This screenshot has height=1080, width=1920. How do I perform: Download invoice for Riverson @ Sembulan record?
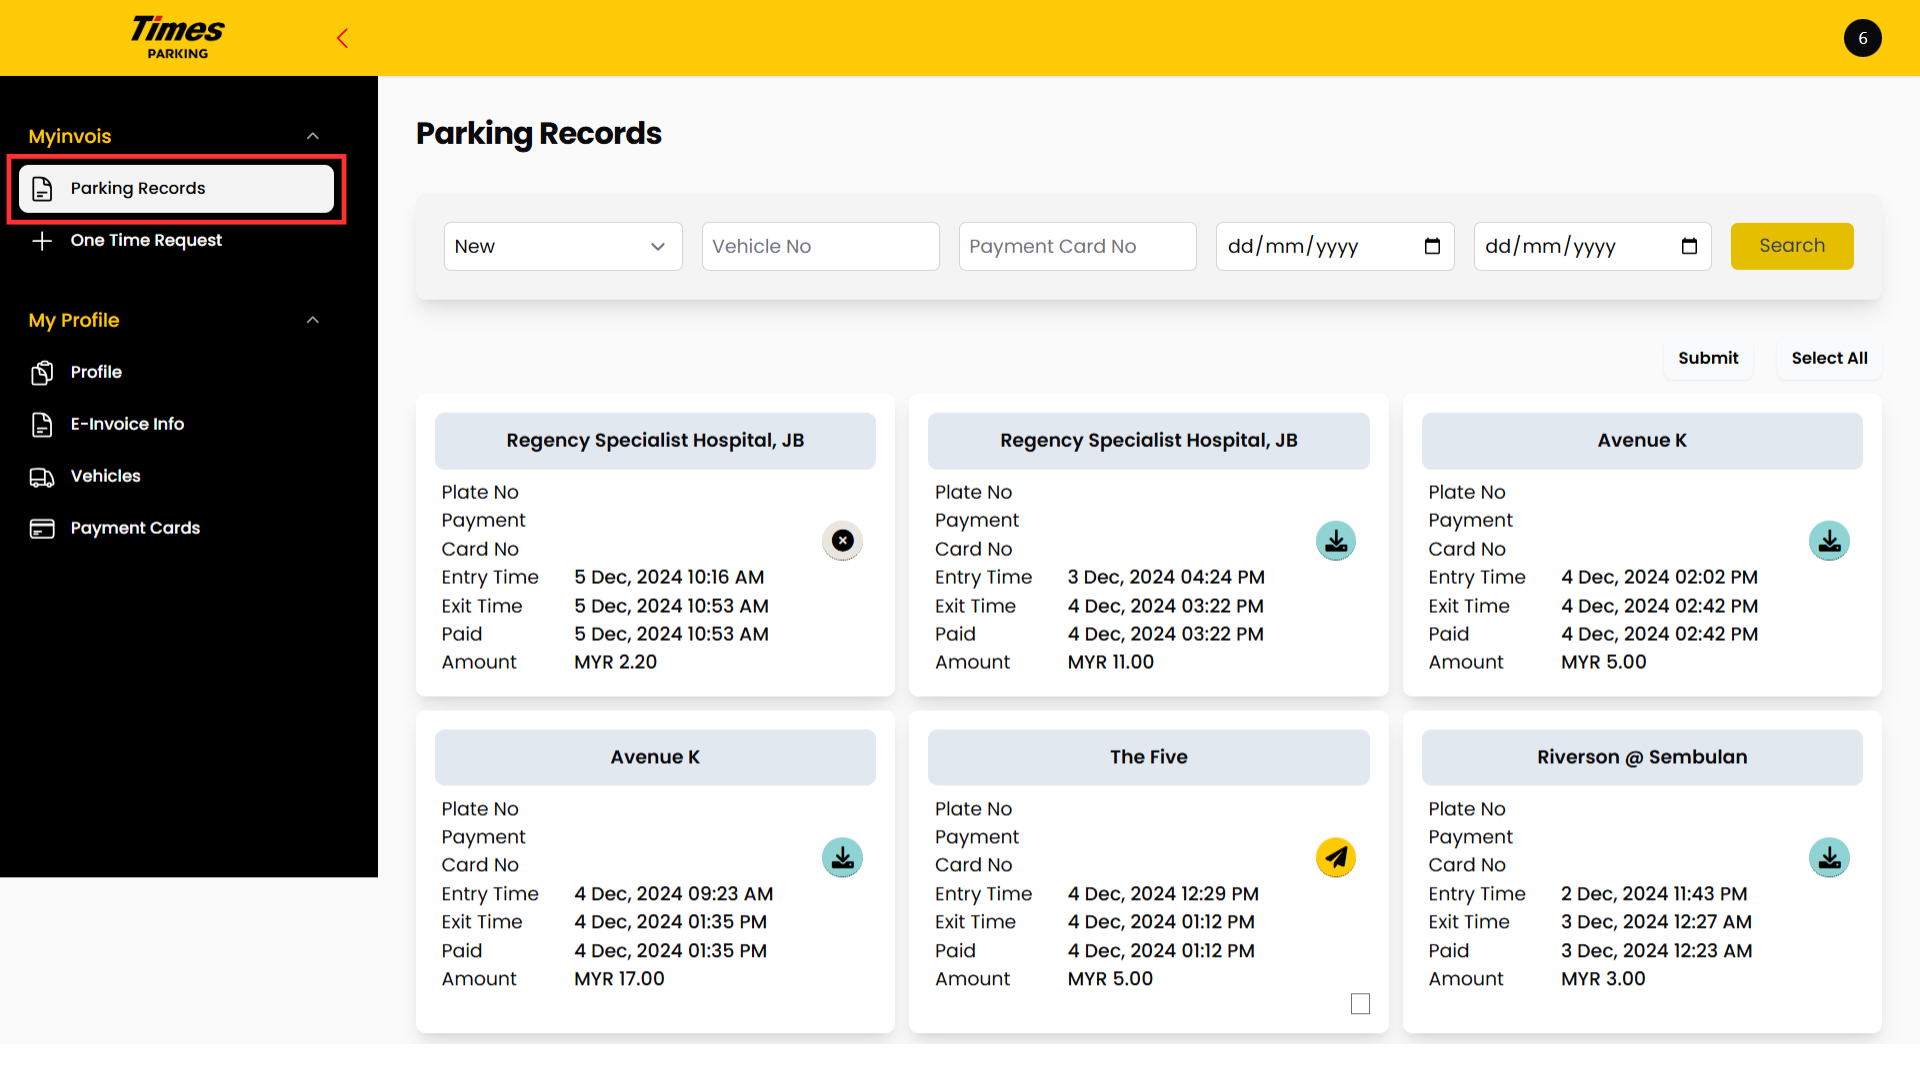click(x=1829, y=858)
